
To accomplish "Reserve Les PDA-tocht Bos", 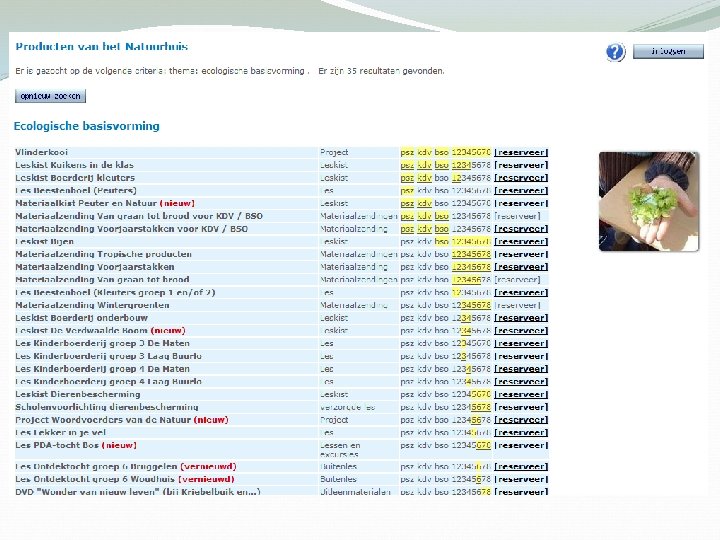I will click(521, 445).
